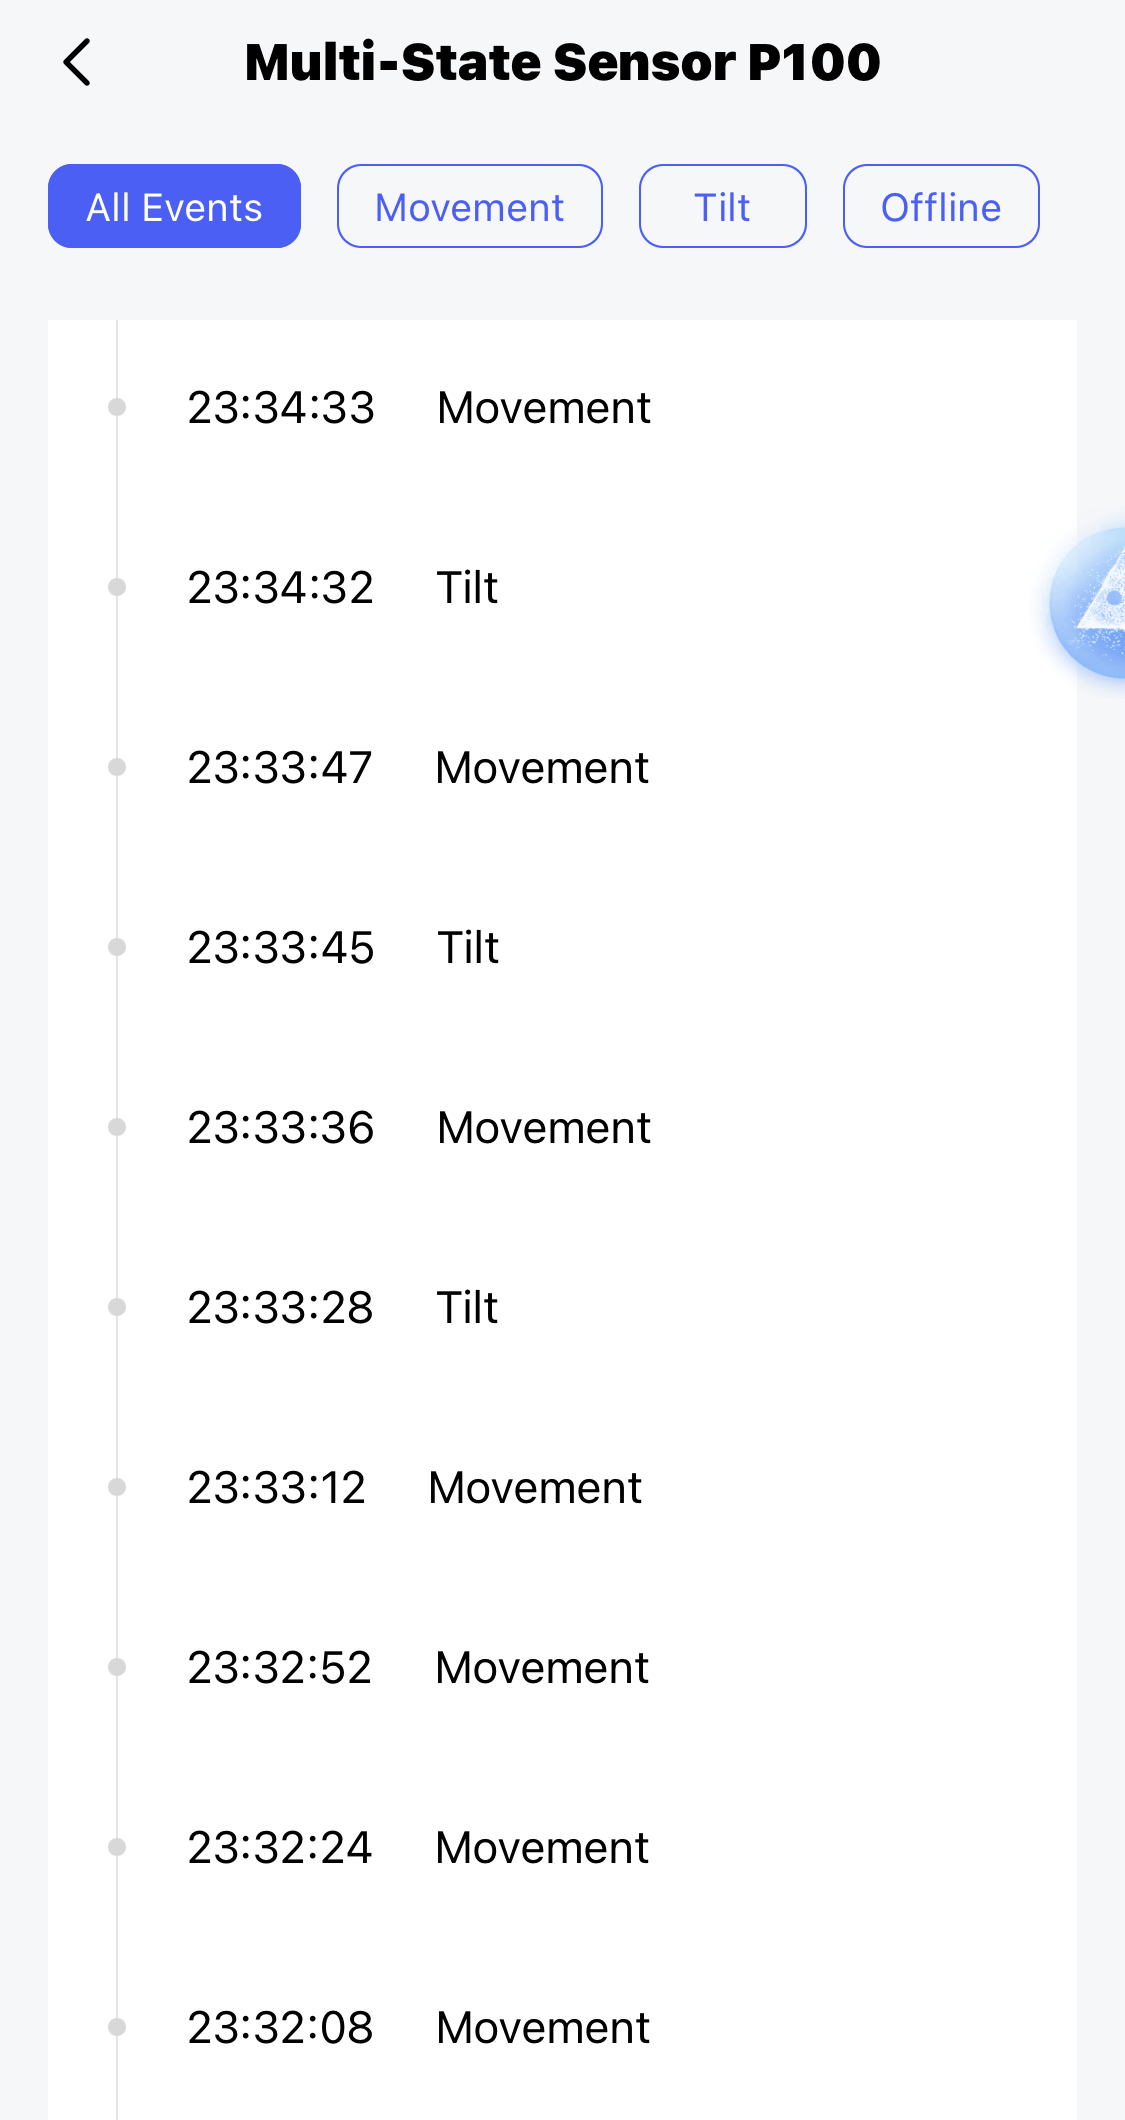
Task: View the 23:32:24 Movement event
Action: [418, 1848]
